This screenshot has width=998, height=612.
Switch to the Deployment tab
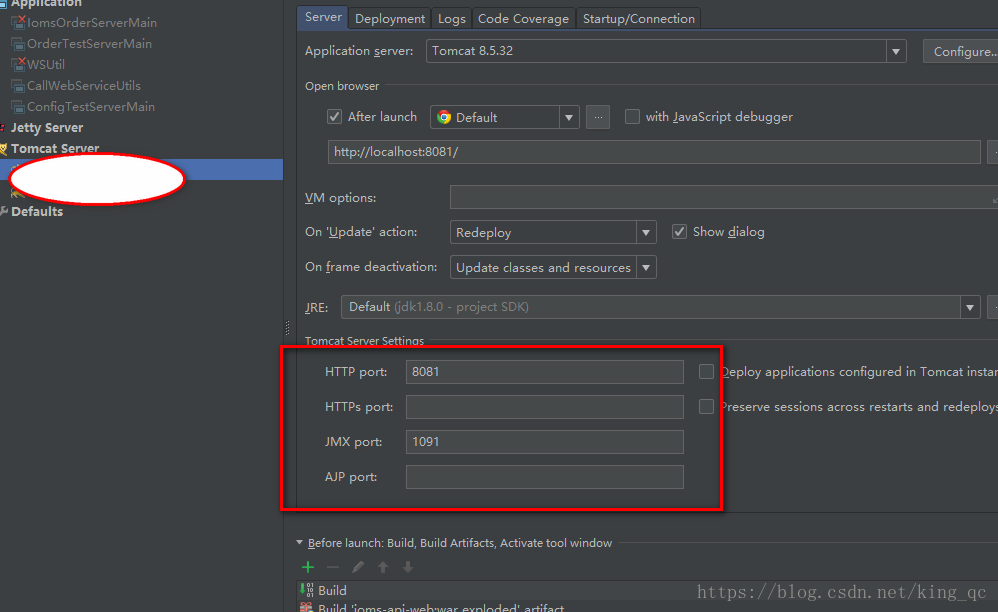point(390,18)
